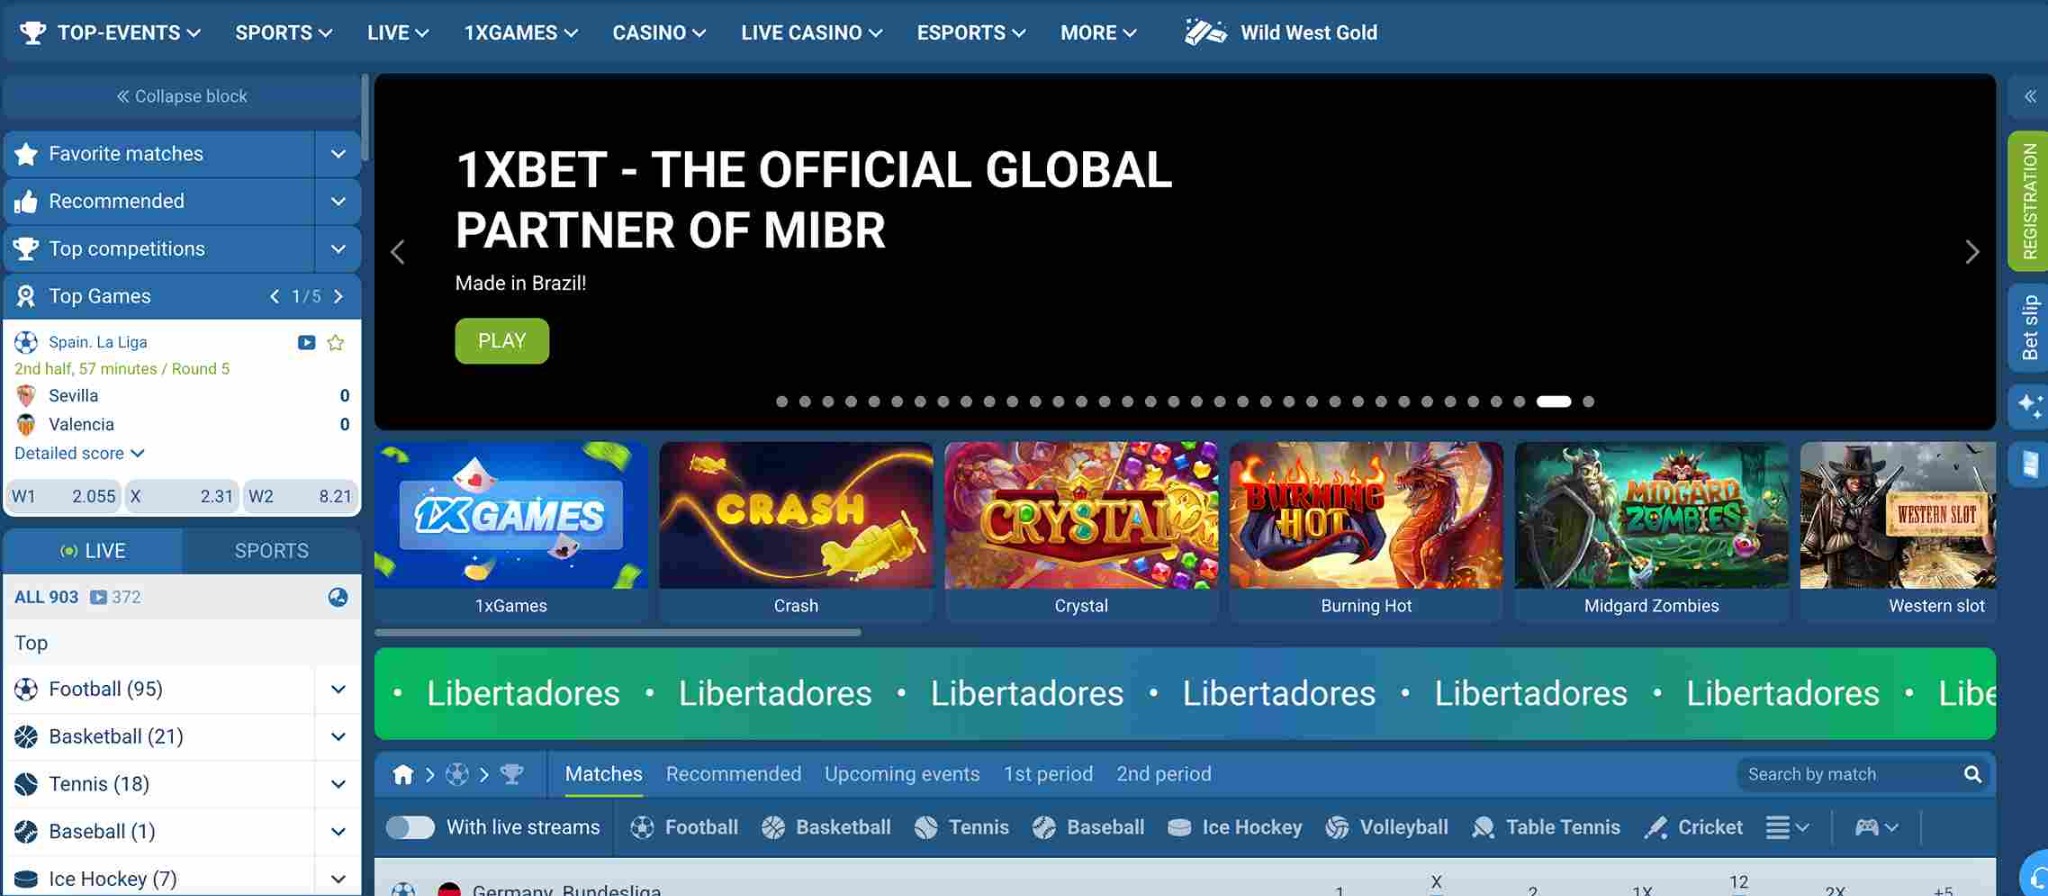The height and width of the screenshot is (896, 2048).
Task: Toggle the With live streams switch
Action: tap(410, 827)
